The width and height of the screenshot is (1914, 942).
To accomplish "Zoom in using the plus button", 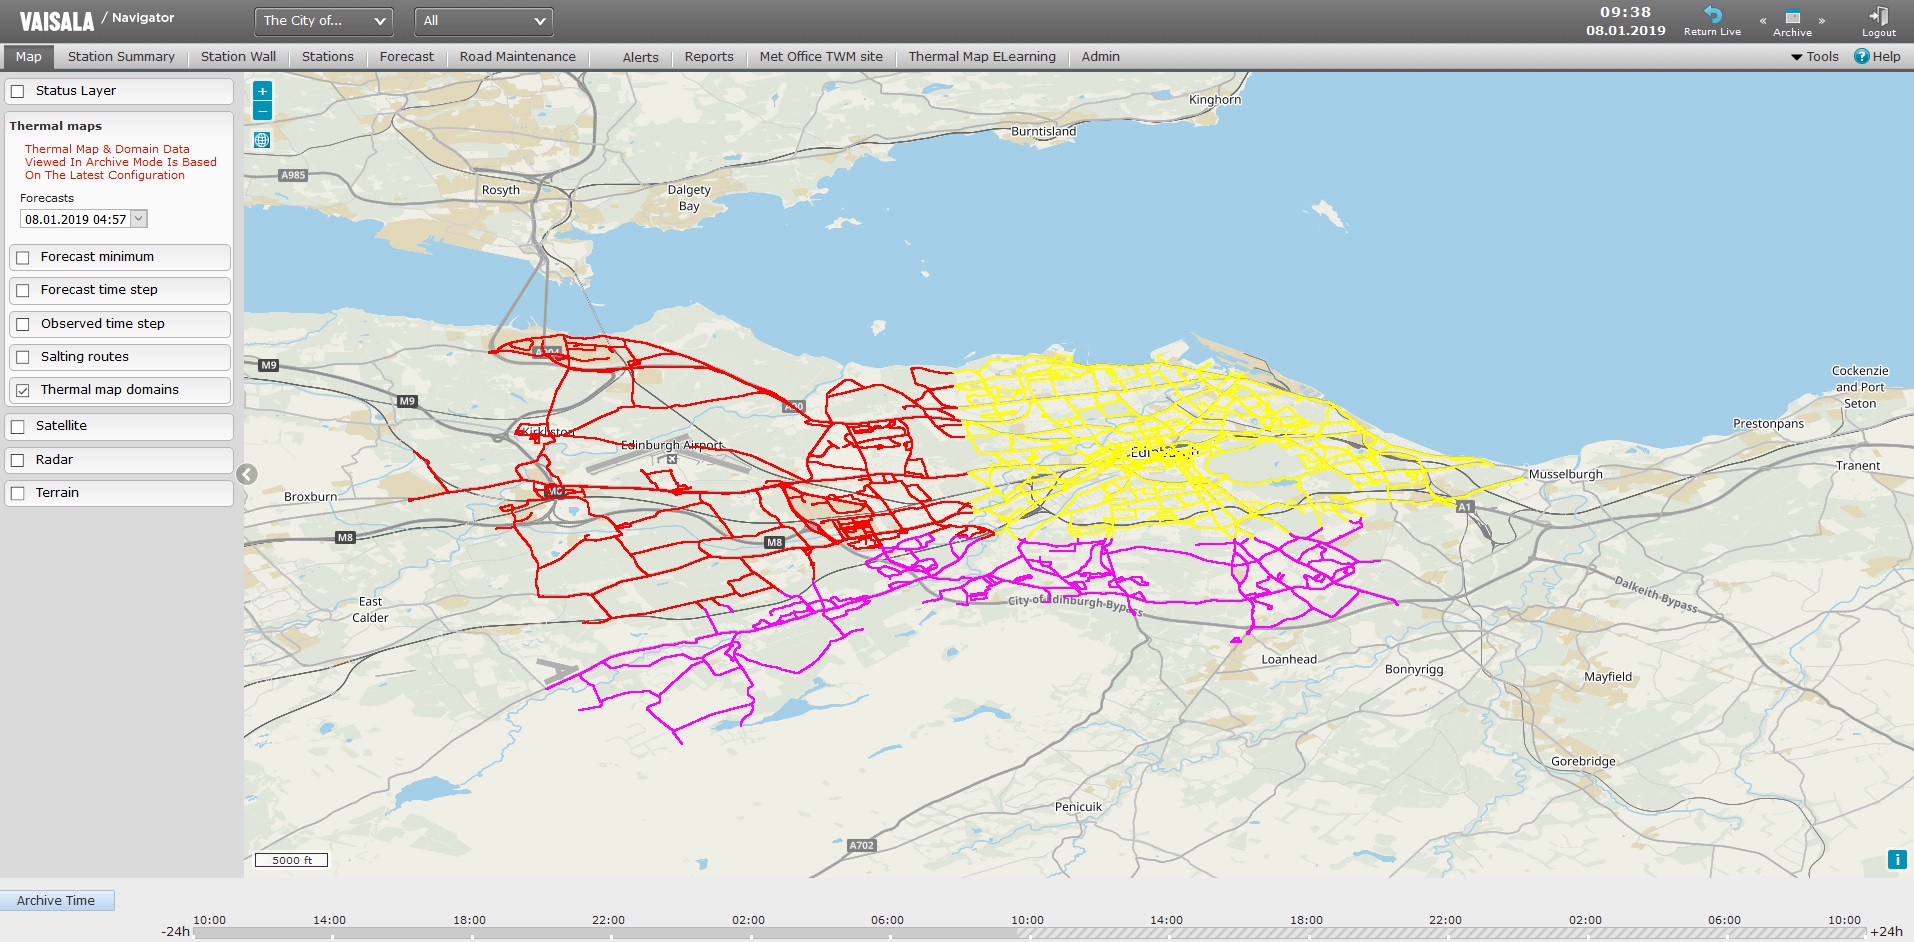I will pyautogui.click(x=262, y=91).
